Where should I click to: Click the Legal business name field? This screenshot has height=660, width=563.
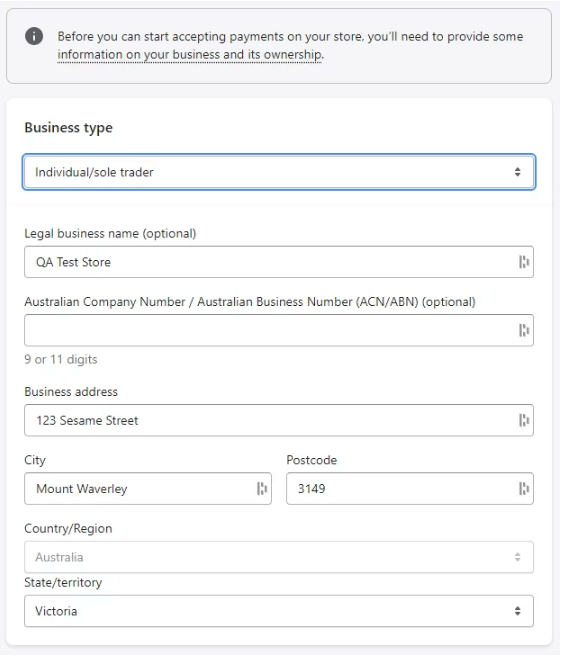coord(279,262)
